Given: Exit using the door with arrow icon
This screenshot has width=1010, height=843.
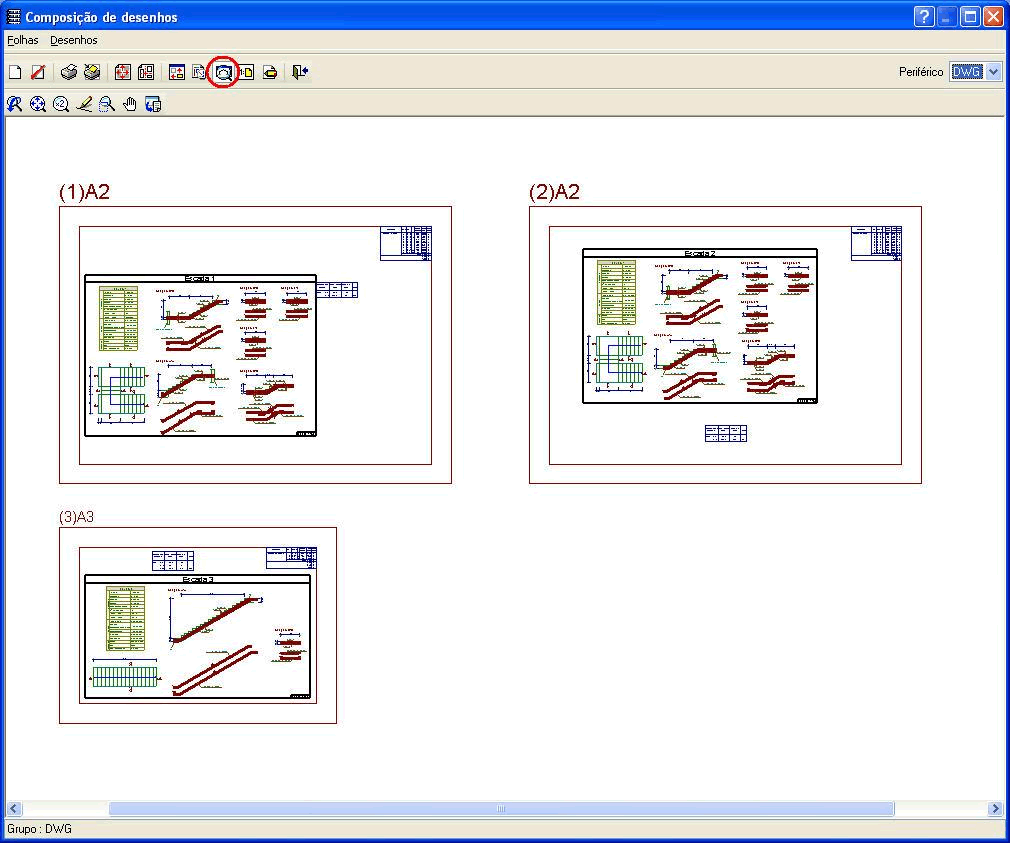Looking at the screenshot, I should point(300,72).
